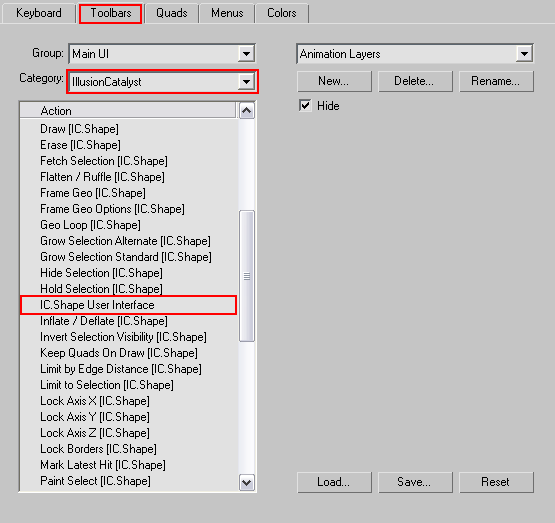Click the Delete... button
This screenshot has width=555, height=523.
coord(416,81)
